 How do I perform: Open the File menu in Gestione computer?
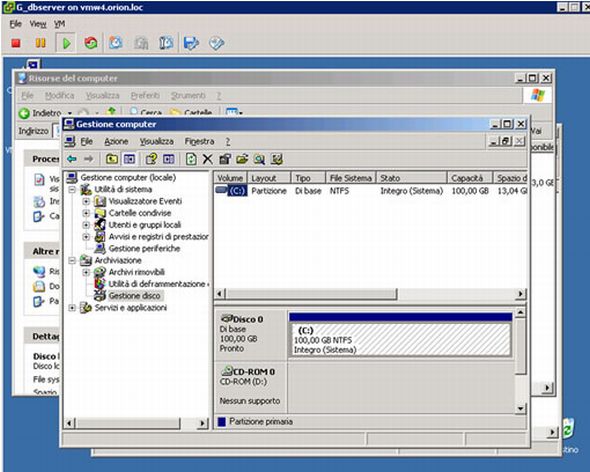pyautogui.click(x=86, y=142)
